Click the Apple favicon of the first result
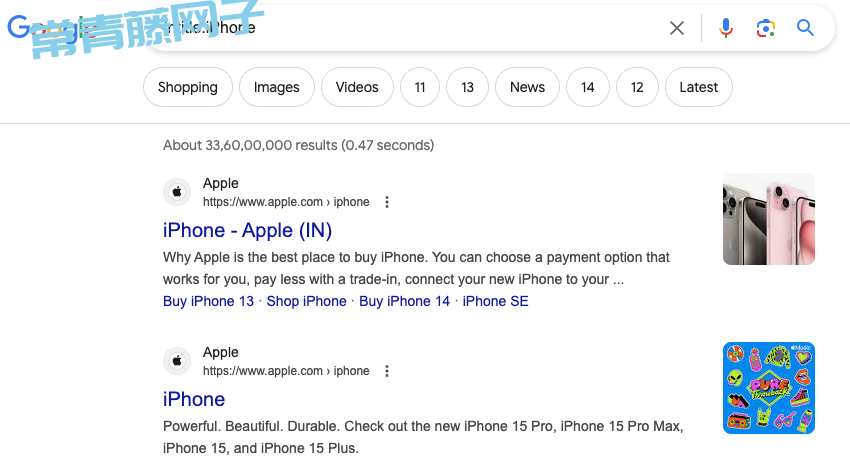850x471 pixels. click(177, 192)
